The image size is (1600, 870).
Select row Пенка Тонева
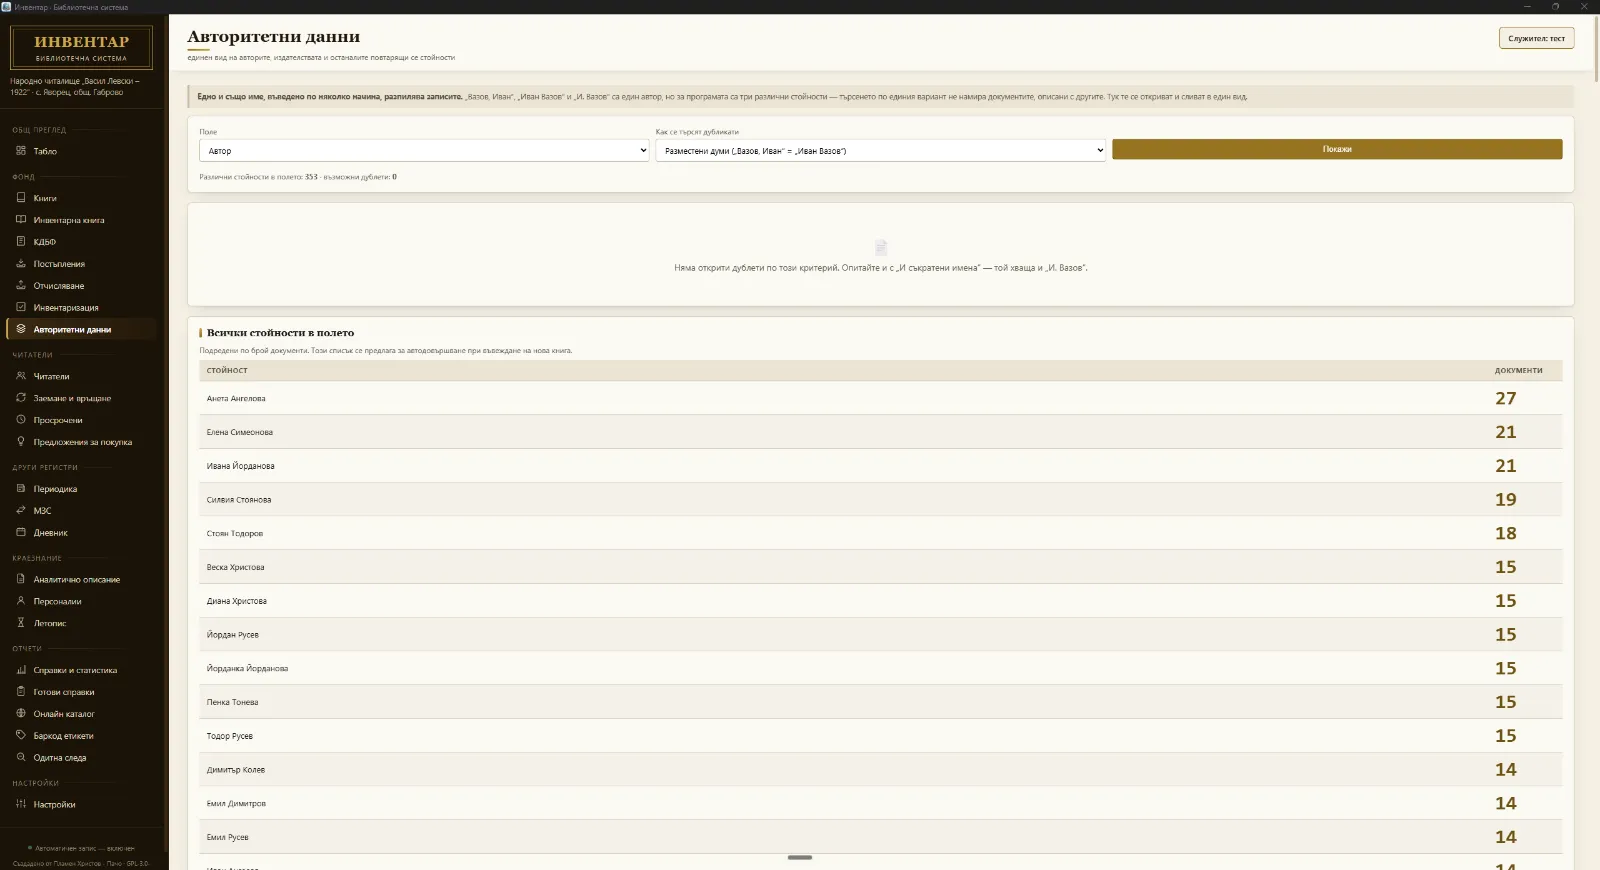880,702
